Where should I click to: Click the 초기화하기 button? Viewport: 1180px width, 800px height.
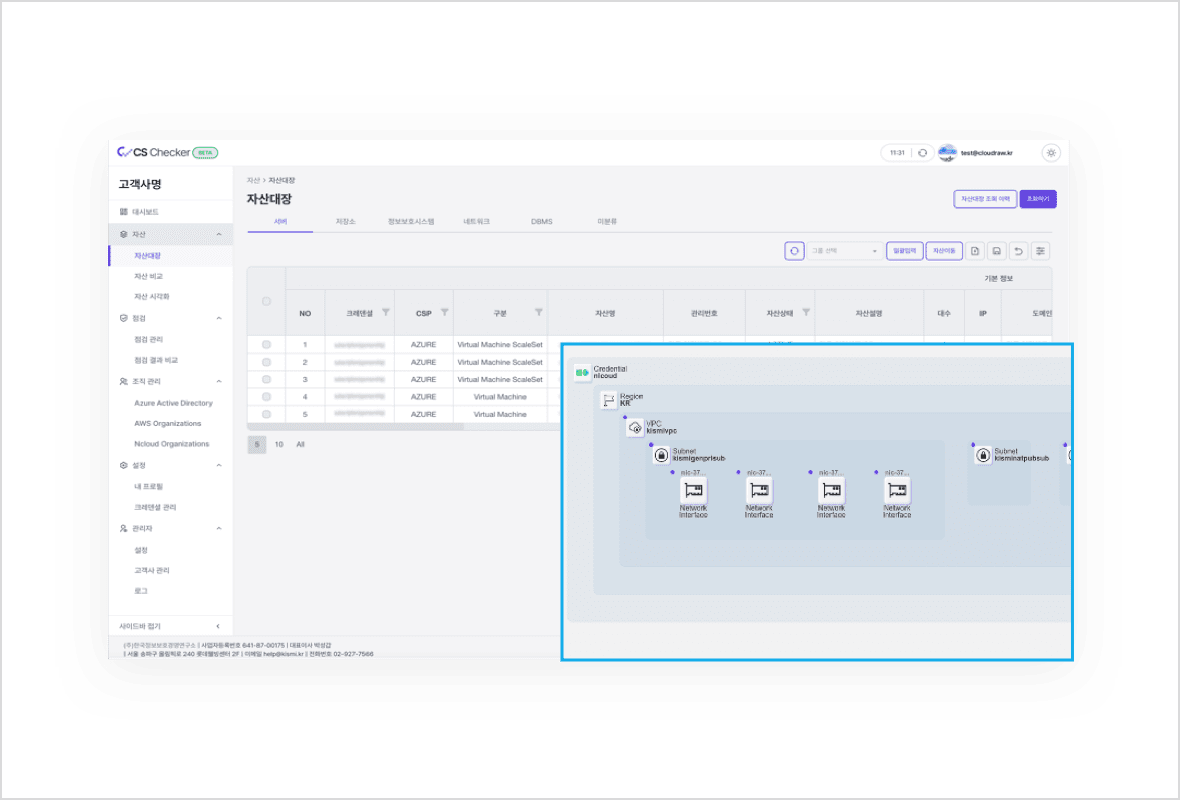[x=1038, y=199]
